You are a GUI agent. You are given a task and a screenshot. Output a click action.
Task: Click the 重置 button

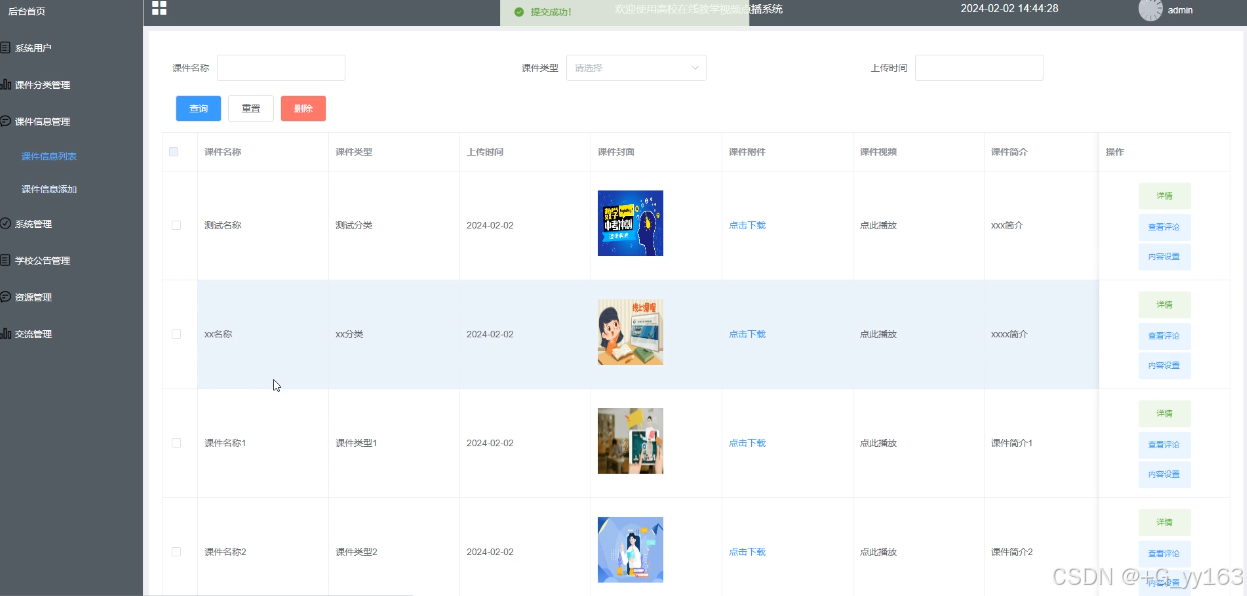(251, 108)
